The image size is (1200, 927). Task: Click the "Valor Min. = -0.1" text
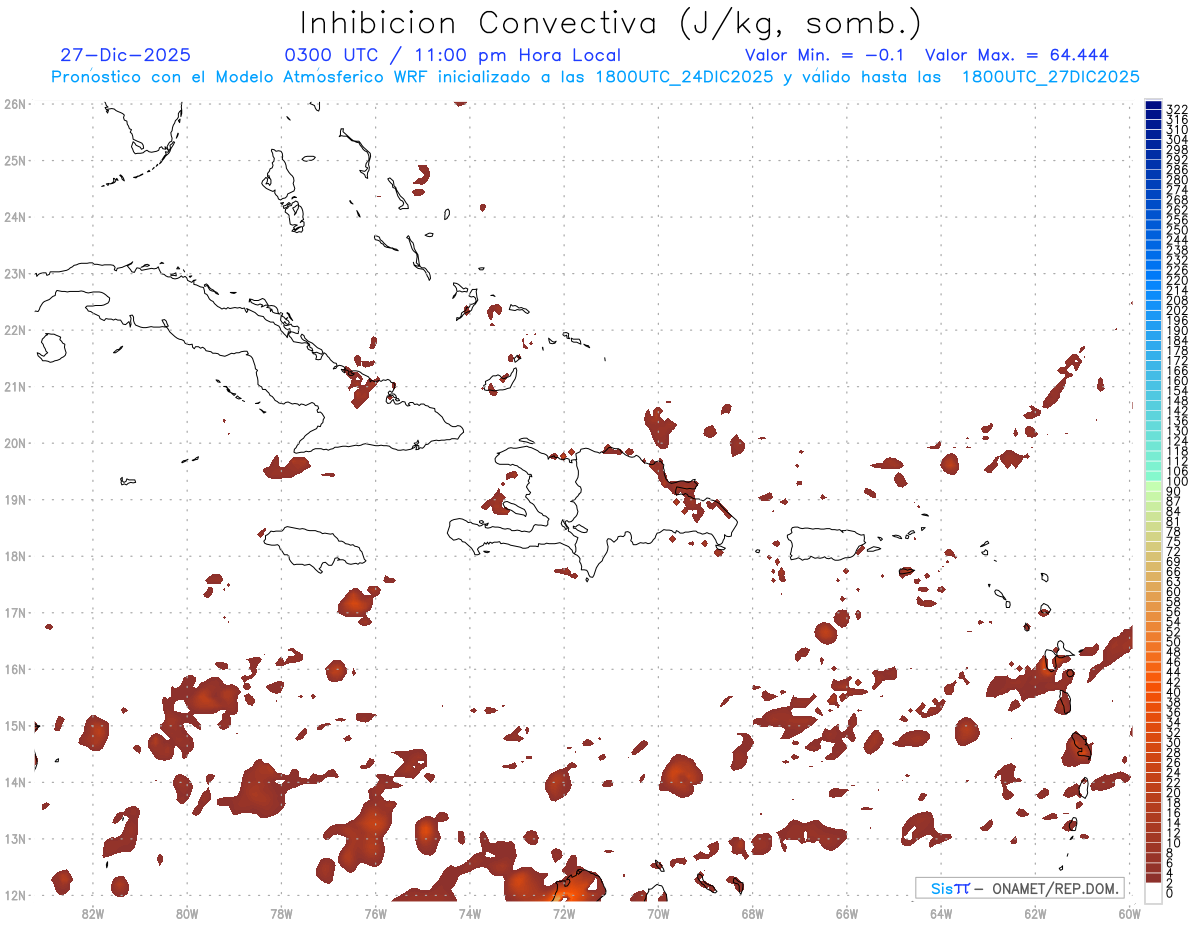click(825, 55)
